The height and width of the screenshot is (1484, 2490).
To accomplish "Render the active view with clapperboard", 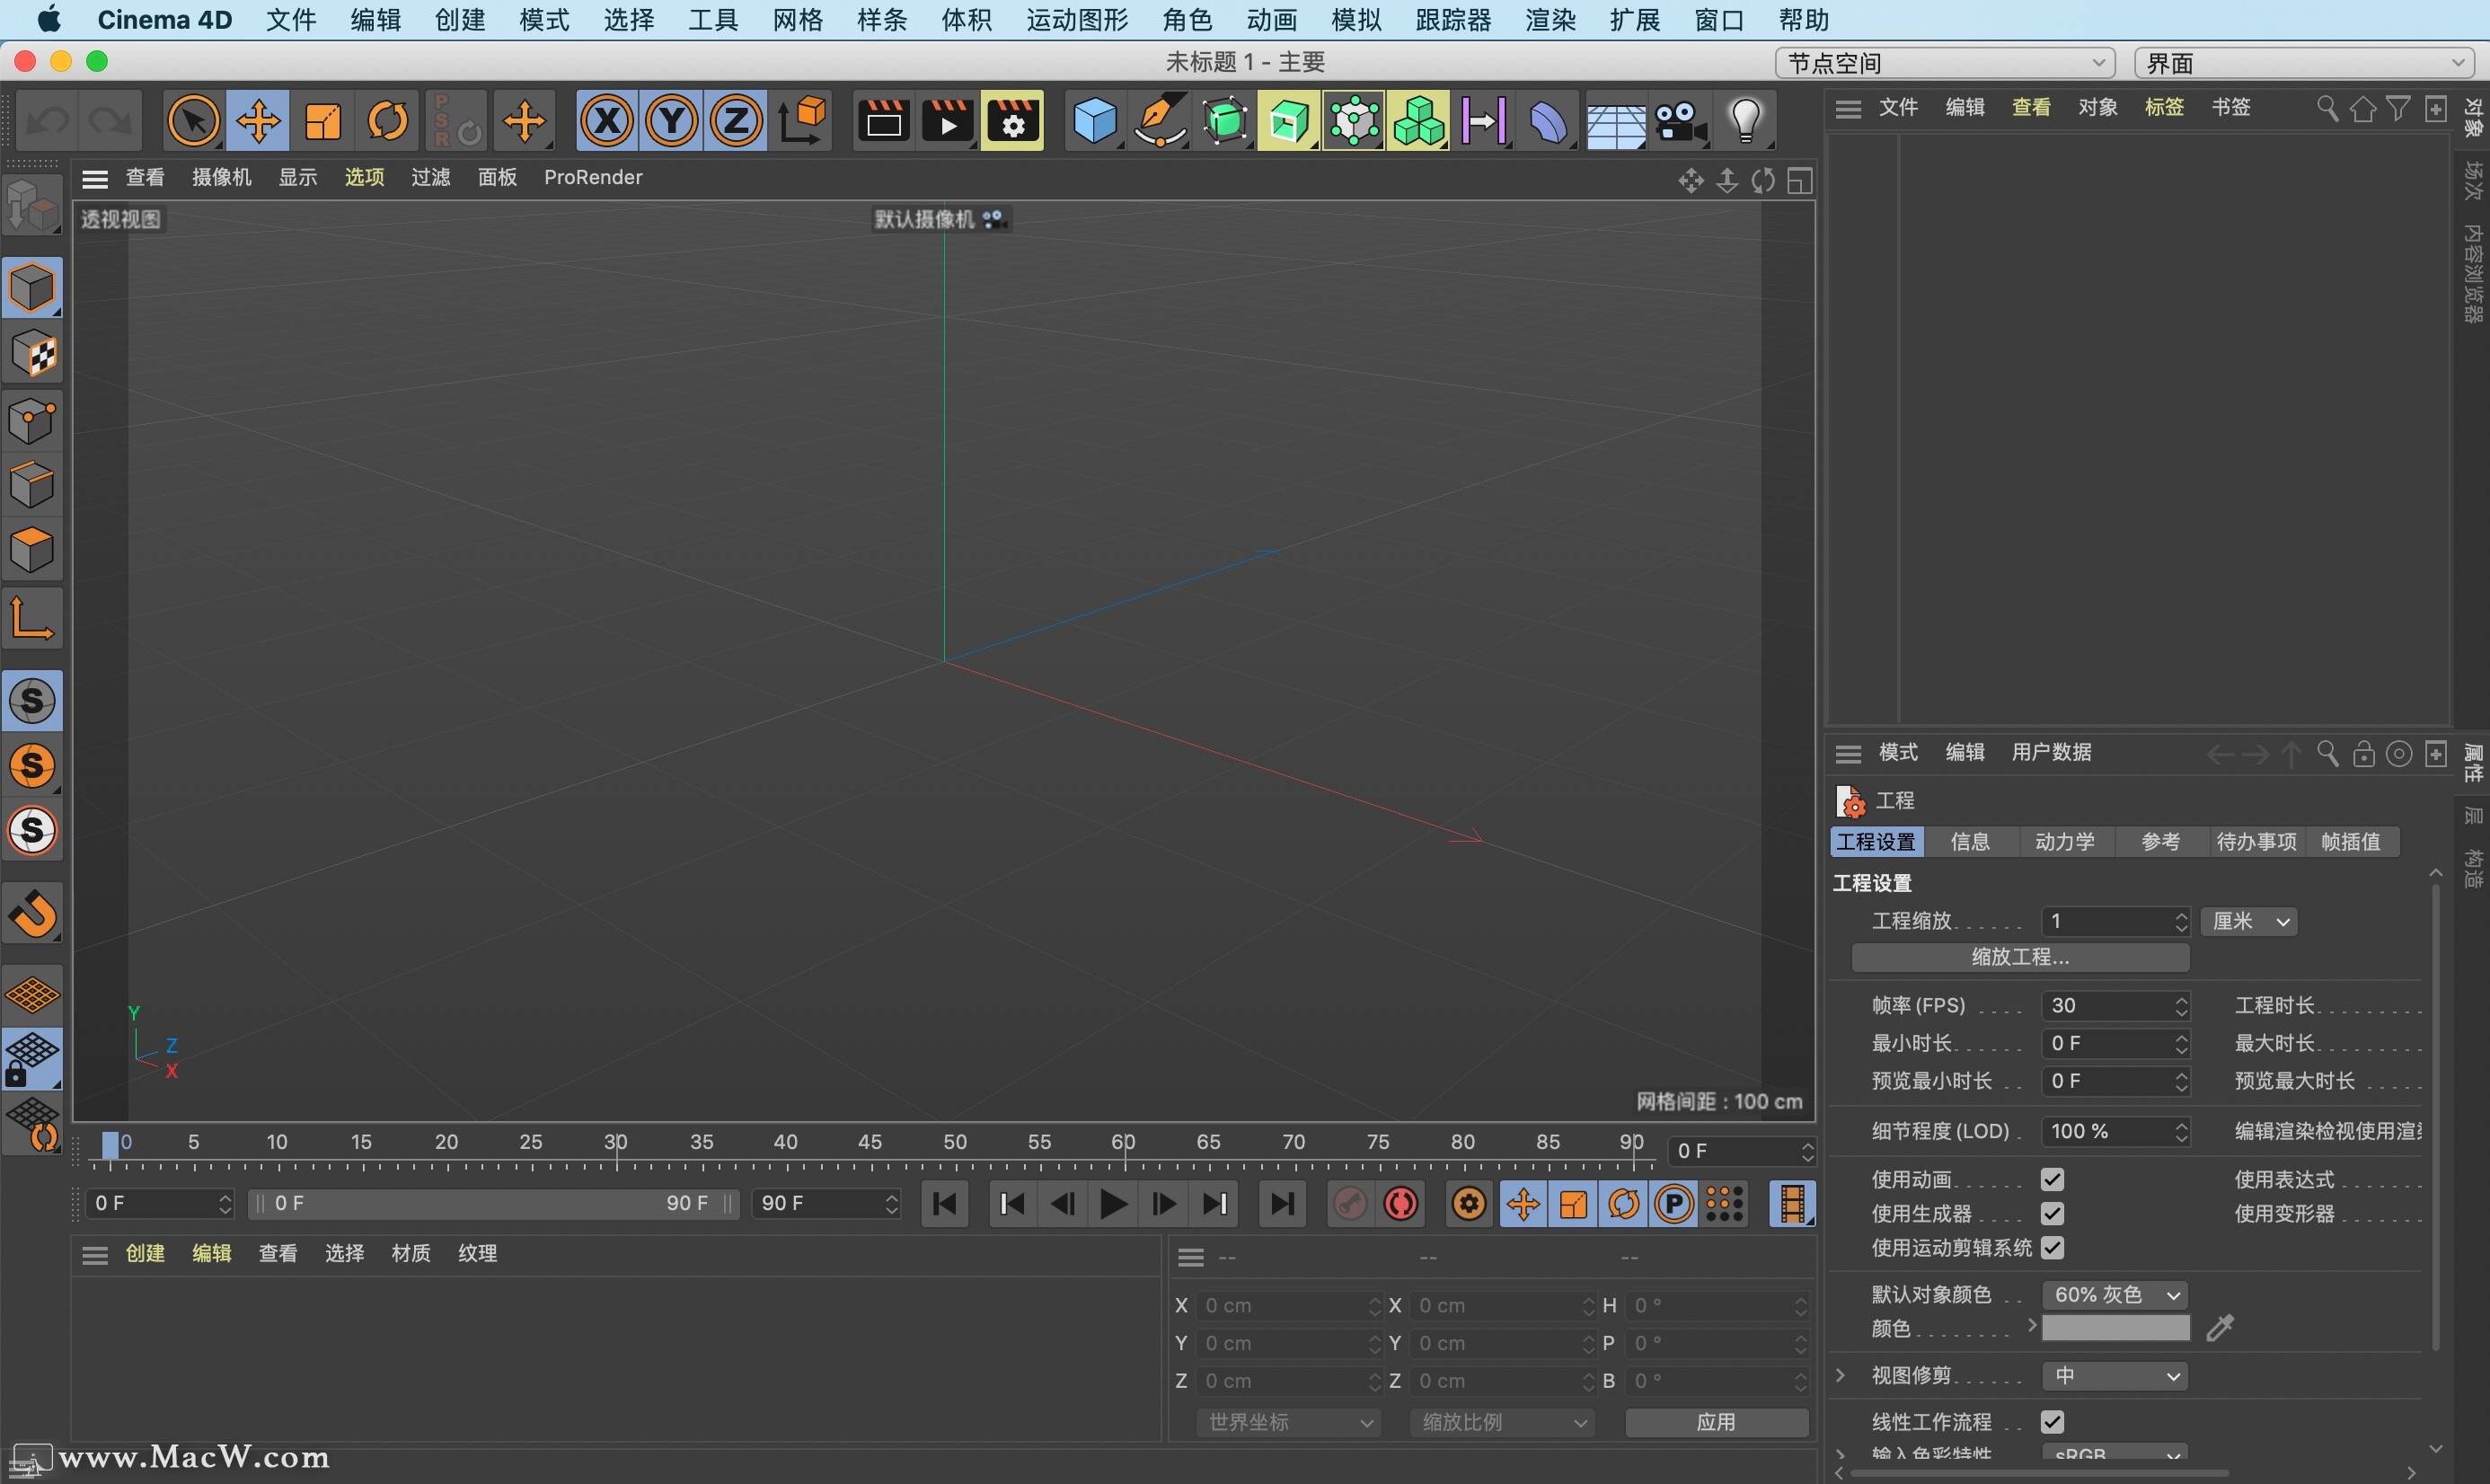I will [883, 122].
